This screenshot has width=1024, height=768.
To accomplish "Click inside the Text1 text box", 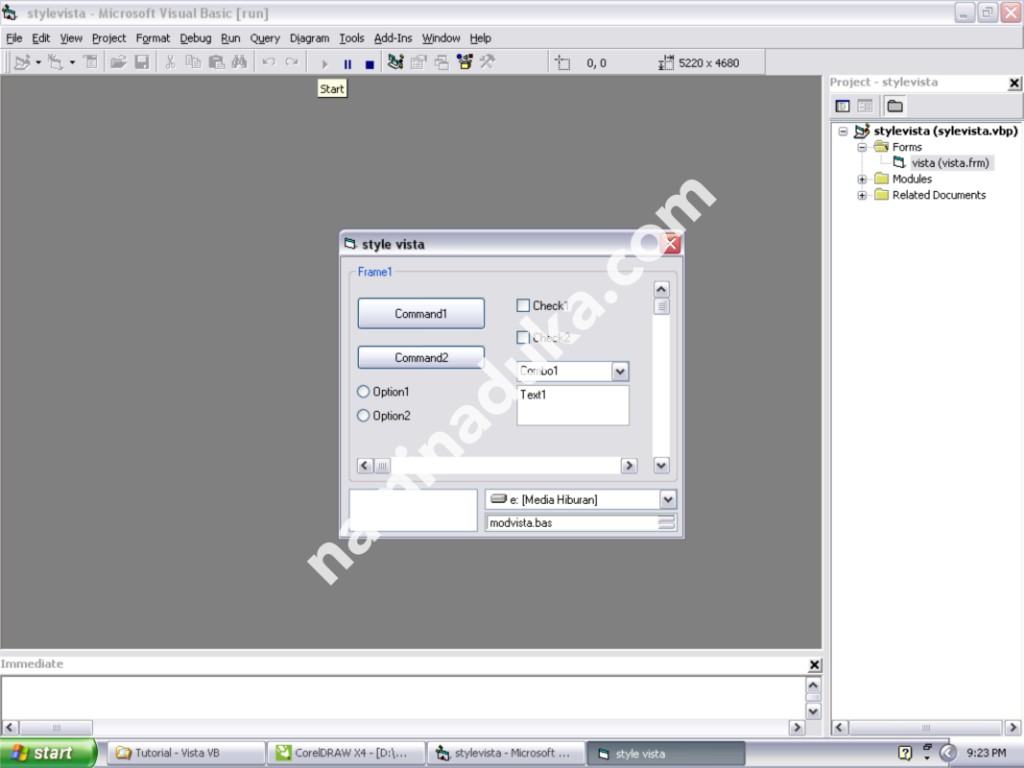I will click(572, 405).
